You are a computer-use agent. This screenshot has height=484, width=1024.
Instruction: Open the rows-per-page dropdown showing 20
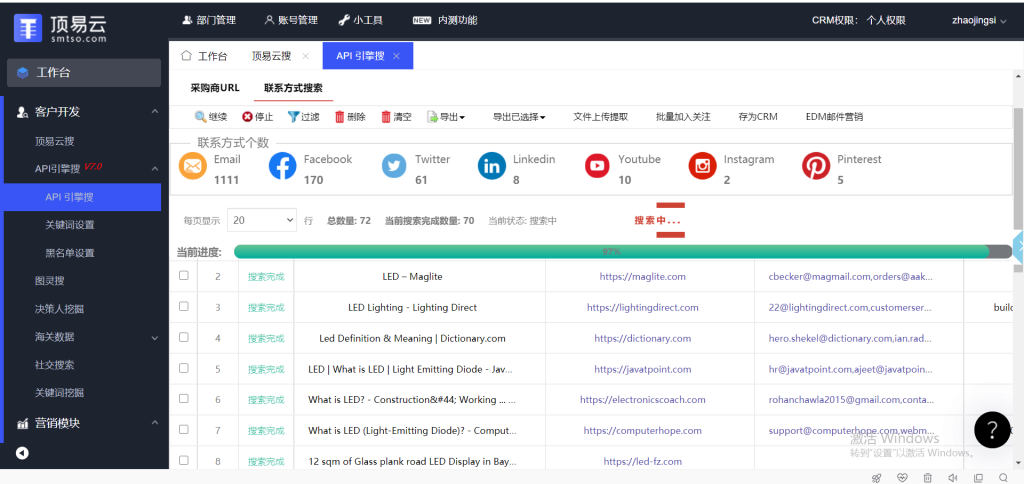262,220
